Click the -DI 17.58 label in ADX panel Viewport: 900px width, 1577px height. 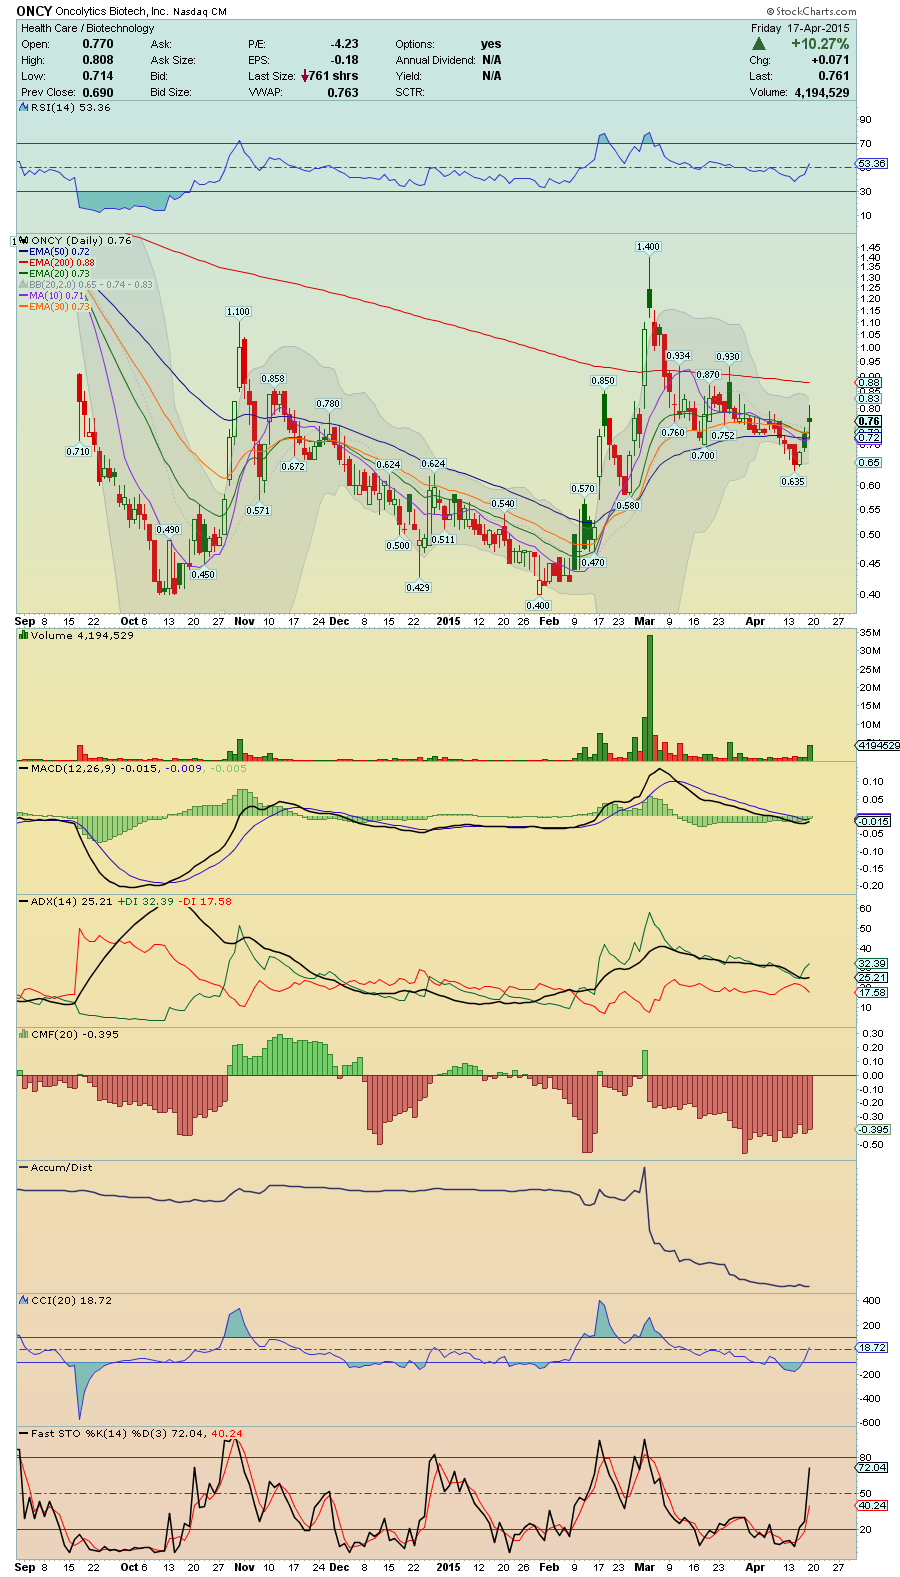pyautogui.click(x=205, y=901)
